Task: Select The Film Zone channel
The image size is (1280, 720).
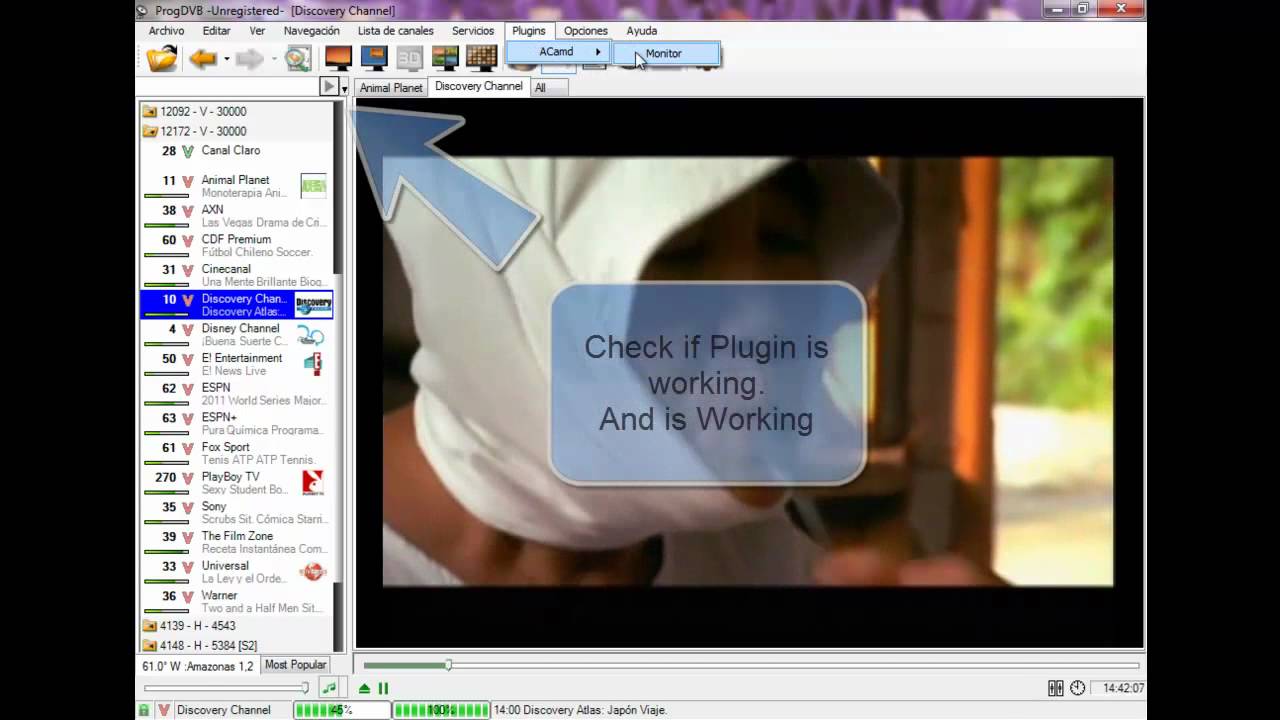Action: click(x=236, y=542)
